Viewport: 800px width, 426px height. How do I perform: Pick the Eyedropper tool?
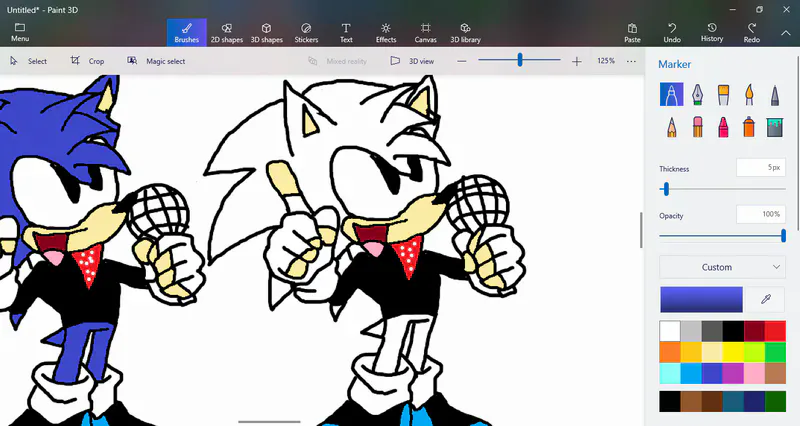click(765, 299)
